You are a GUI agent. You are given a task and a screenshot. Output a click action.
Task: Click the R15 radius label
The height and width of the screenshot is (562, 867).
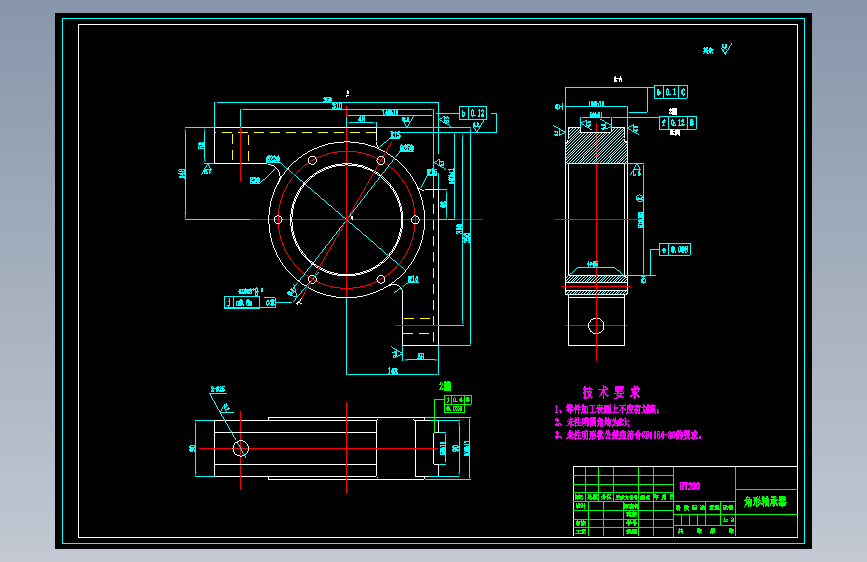tap(395, 135)
